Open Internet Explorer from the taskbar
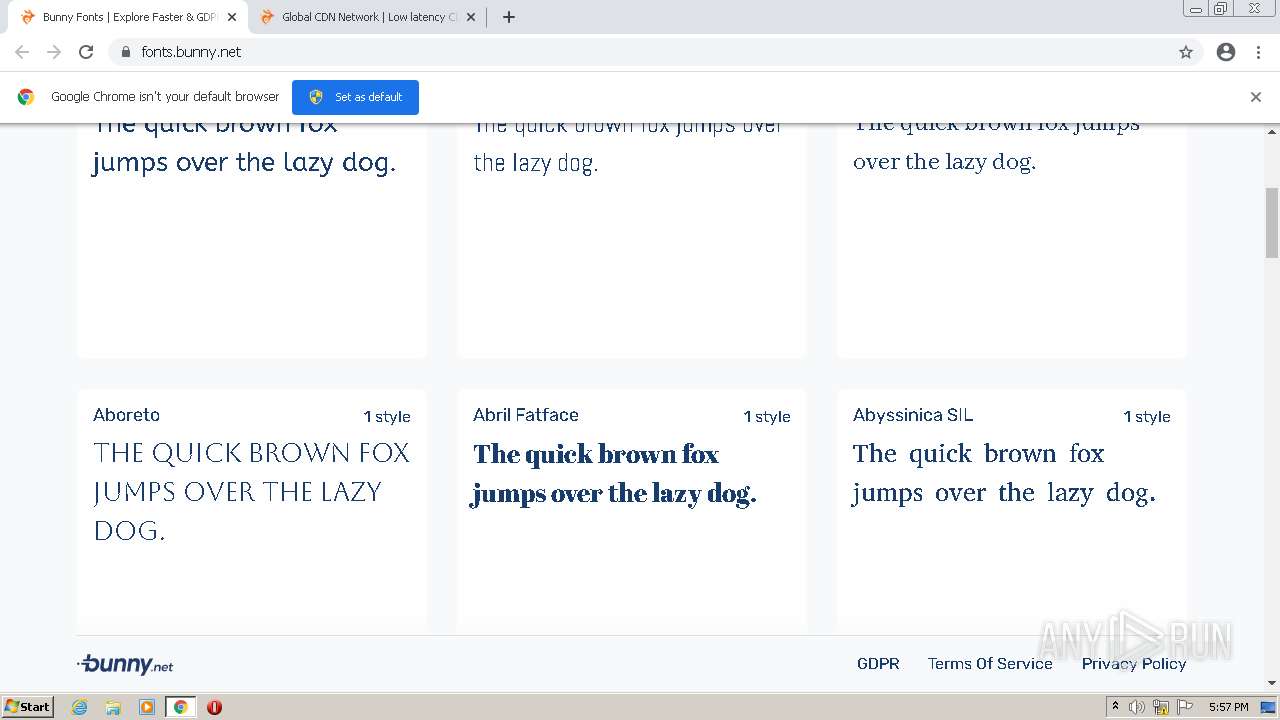 79,707
